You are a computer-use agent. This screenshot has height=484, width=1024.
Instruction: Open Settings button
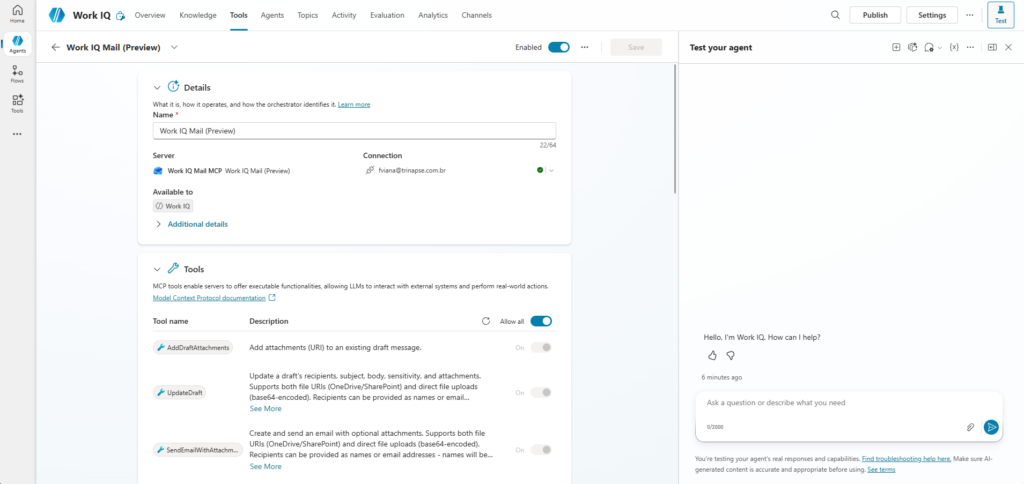932,15
